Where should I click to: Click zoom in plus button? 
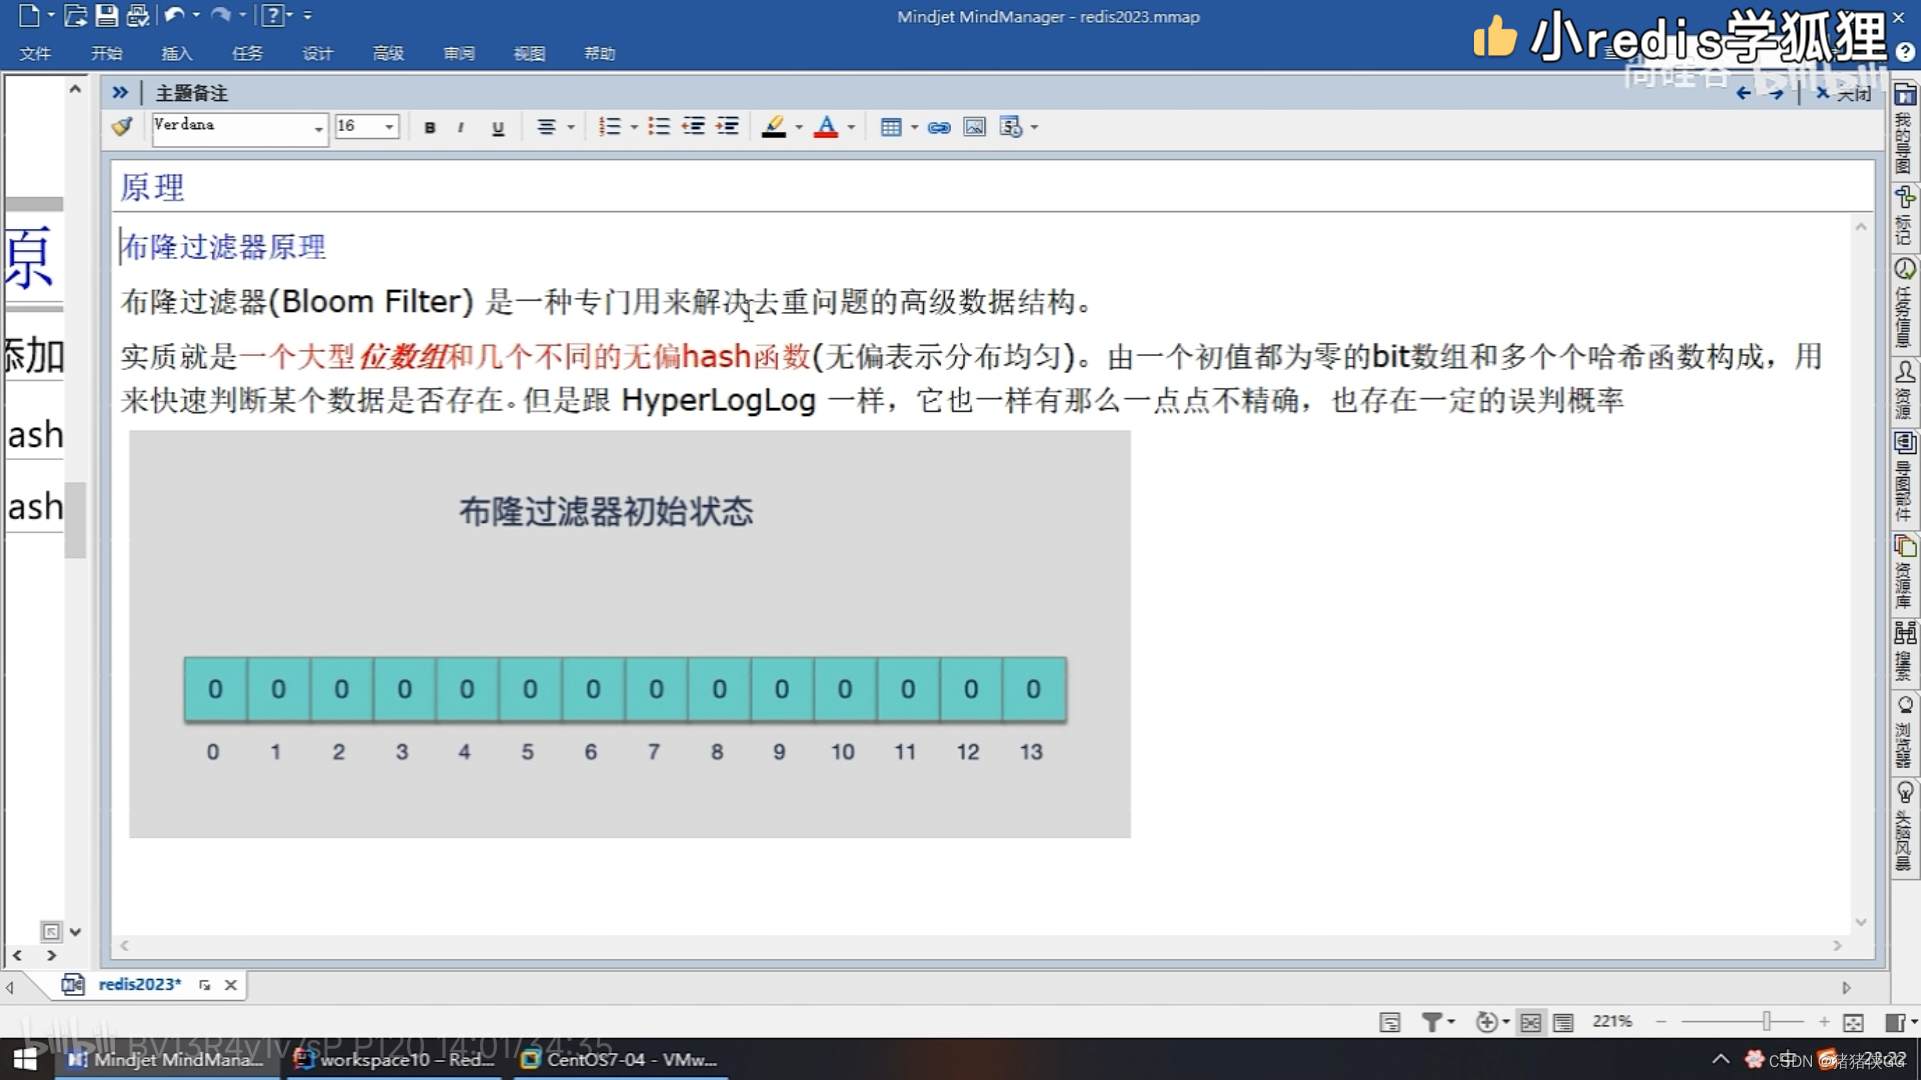tap(1824, 1021)
